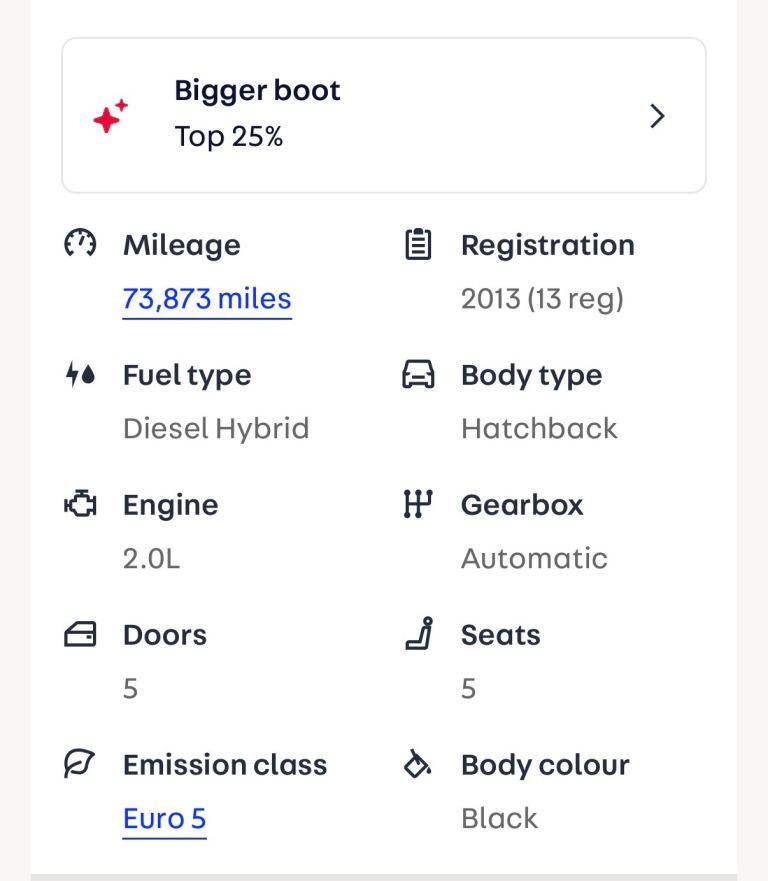Click the engine icon beside Engine
Screen dimensions: 768x881
tap(80, 505)
